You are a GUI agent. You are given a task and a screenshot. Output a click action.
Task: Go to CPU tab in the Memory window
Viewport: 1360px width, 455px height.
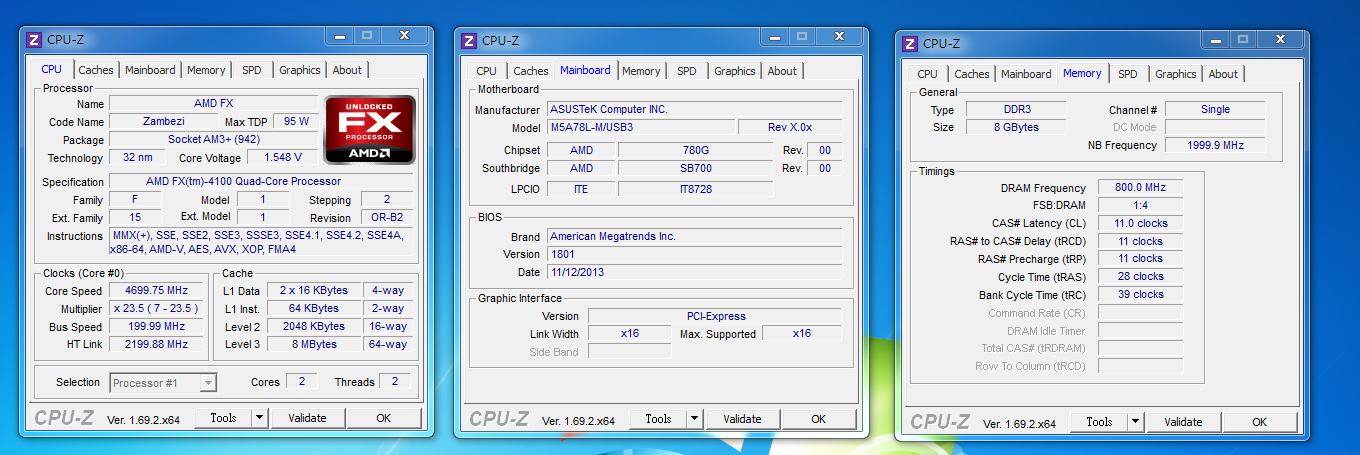[x=928, y=74]
